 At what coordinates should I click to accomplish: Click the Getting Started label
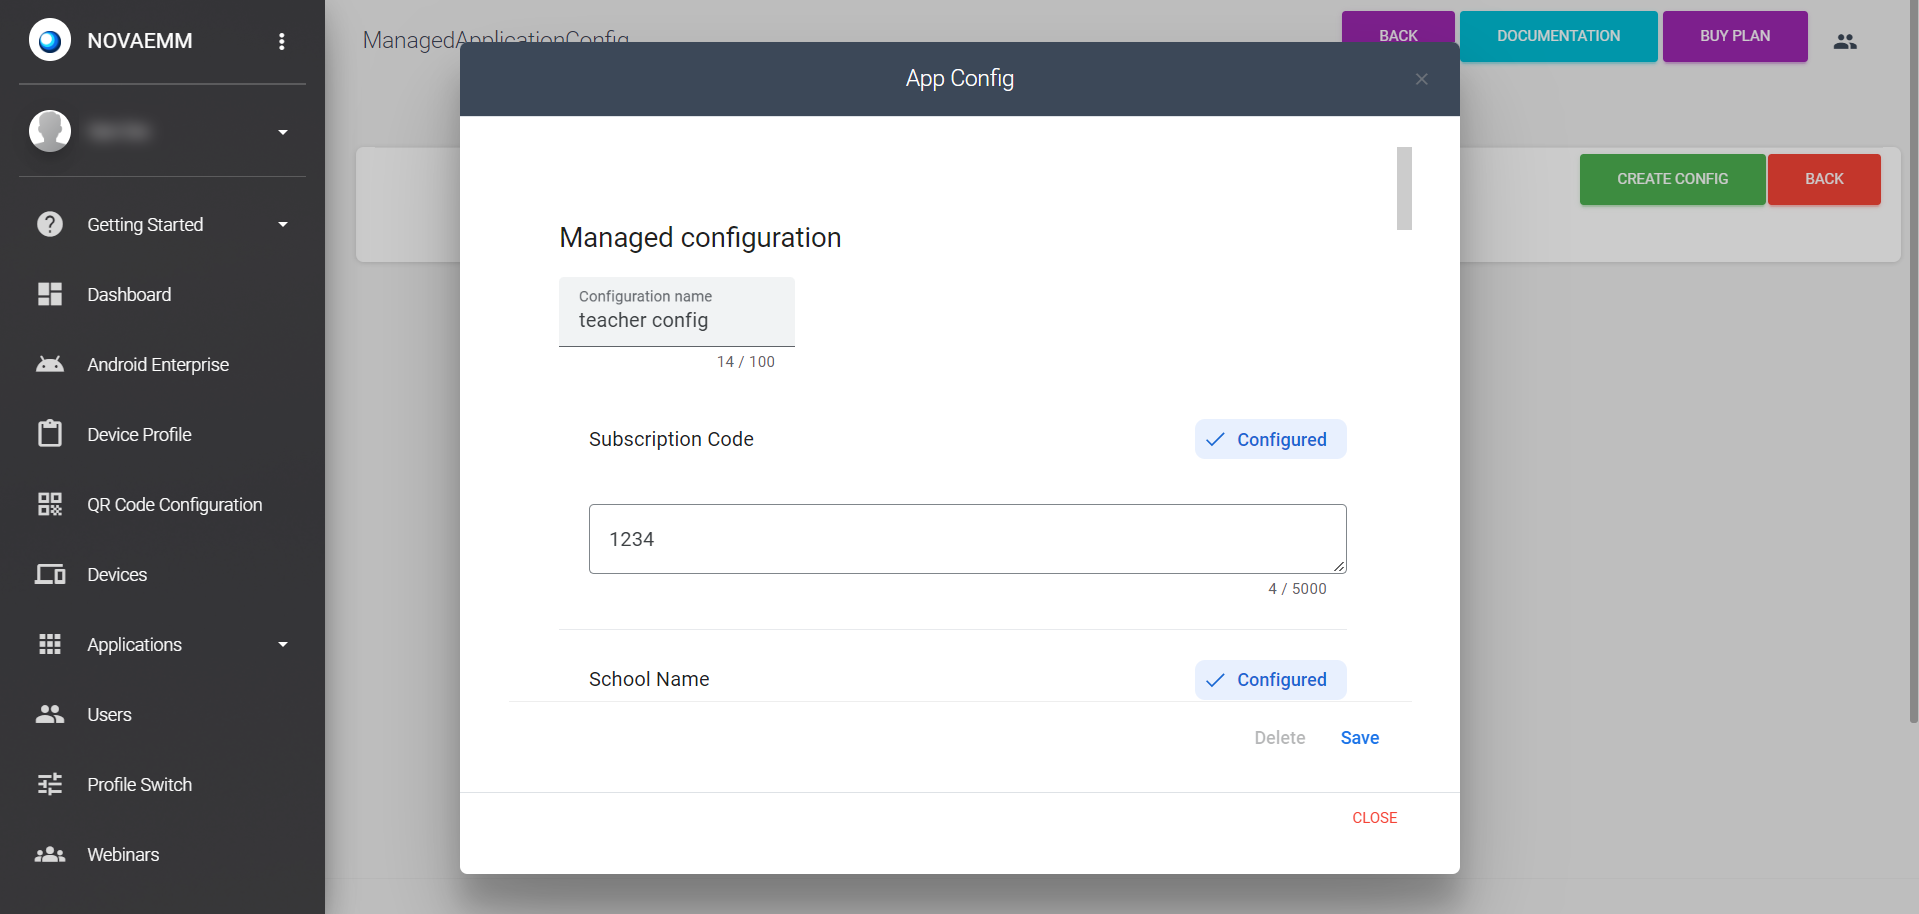point(145,225)
